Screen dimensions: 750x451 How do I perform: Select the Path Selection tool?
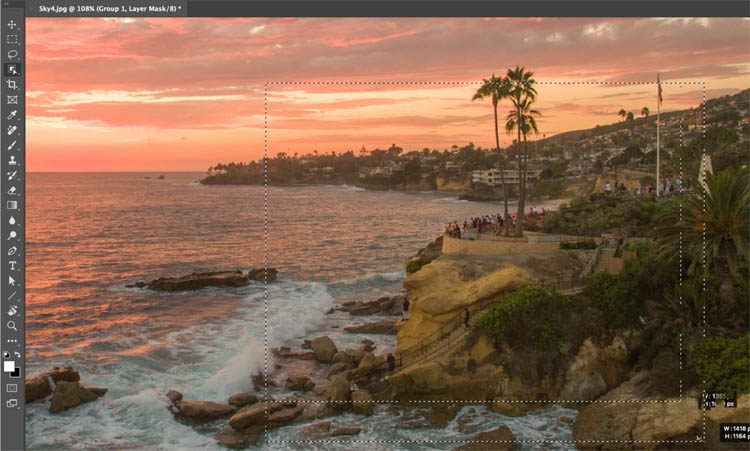click(x=12, y=281)
